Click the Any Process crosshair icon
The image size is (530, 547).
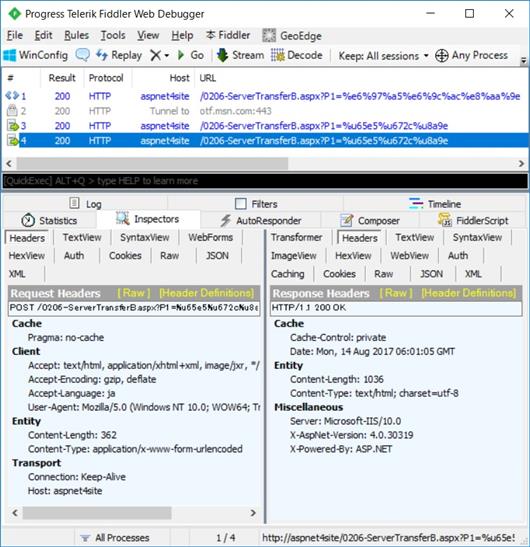pos(442,55)
